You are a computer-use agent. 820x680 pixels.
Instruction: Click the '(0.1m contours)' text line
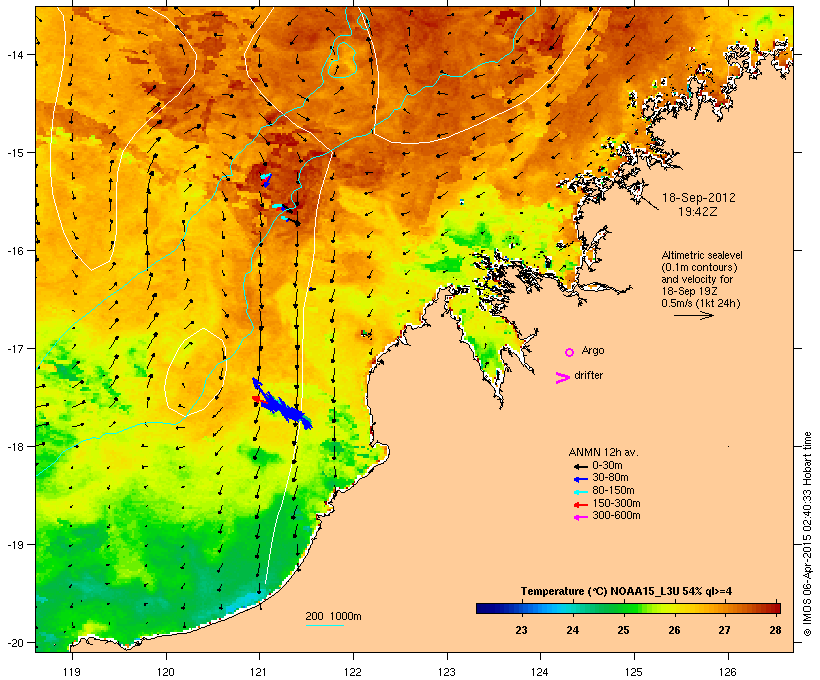tap(700, 267)
